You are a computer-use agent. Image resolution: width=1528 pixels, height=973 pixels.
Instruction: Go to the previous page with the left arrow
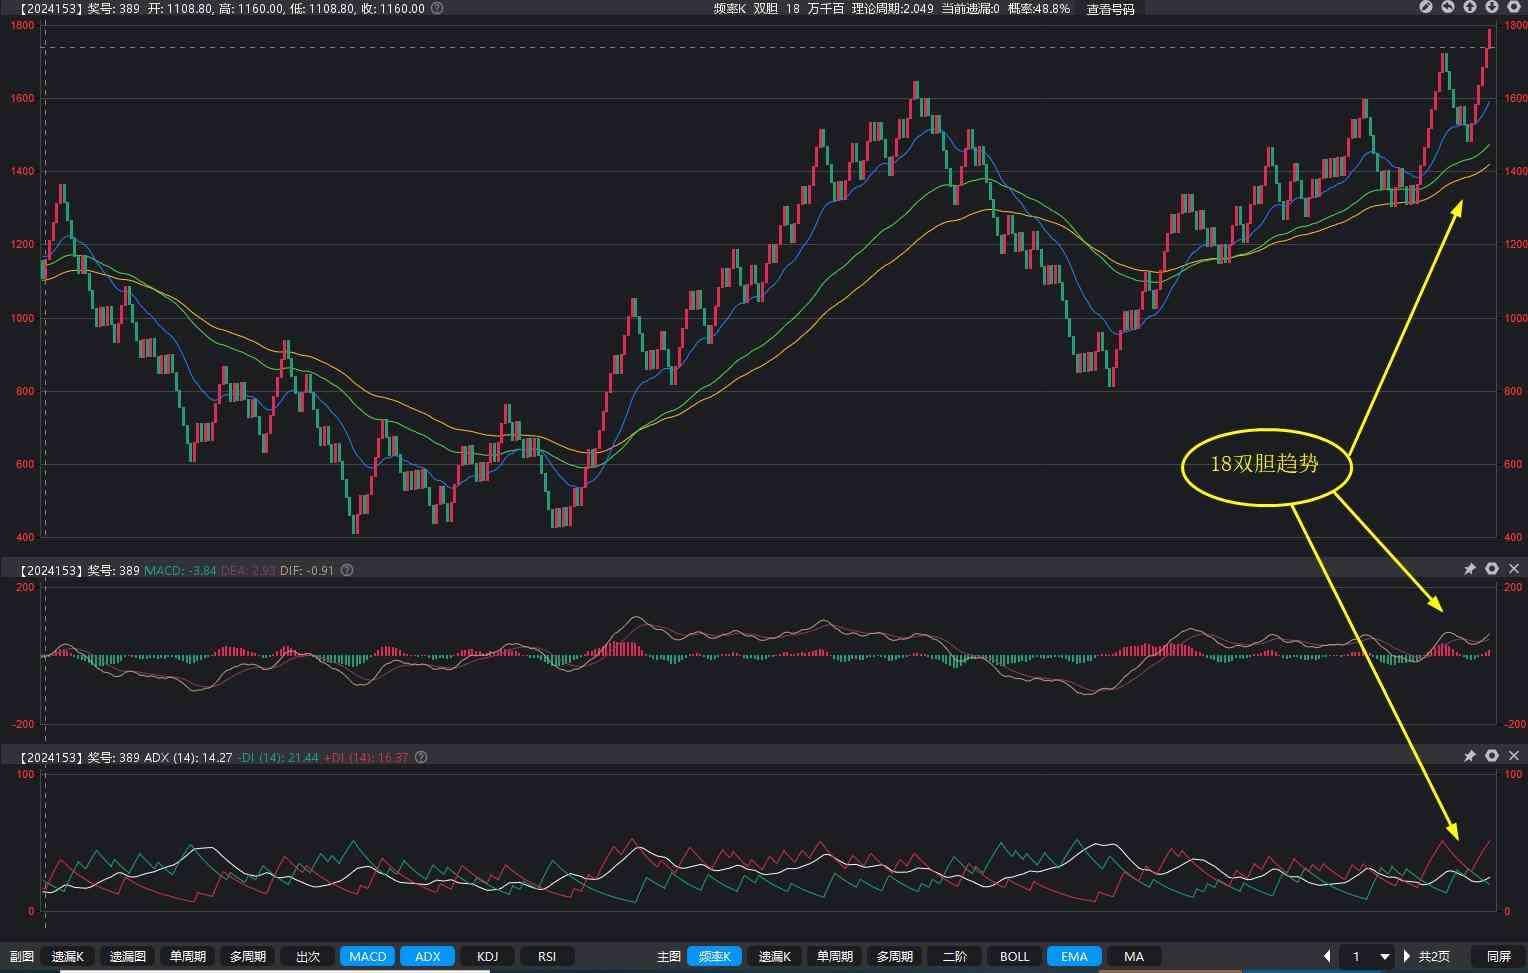pos(1327,957)
